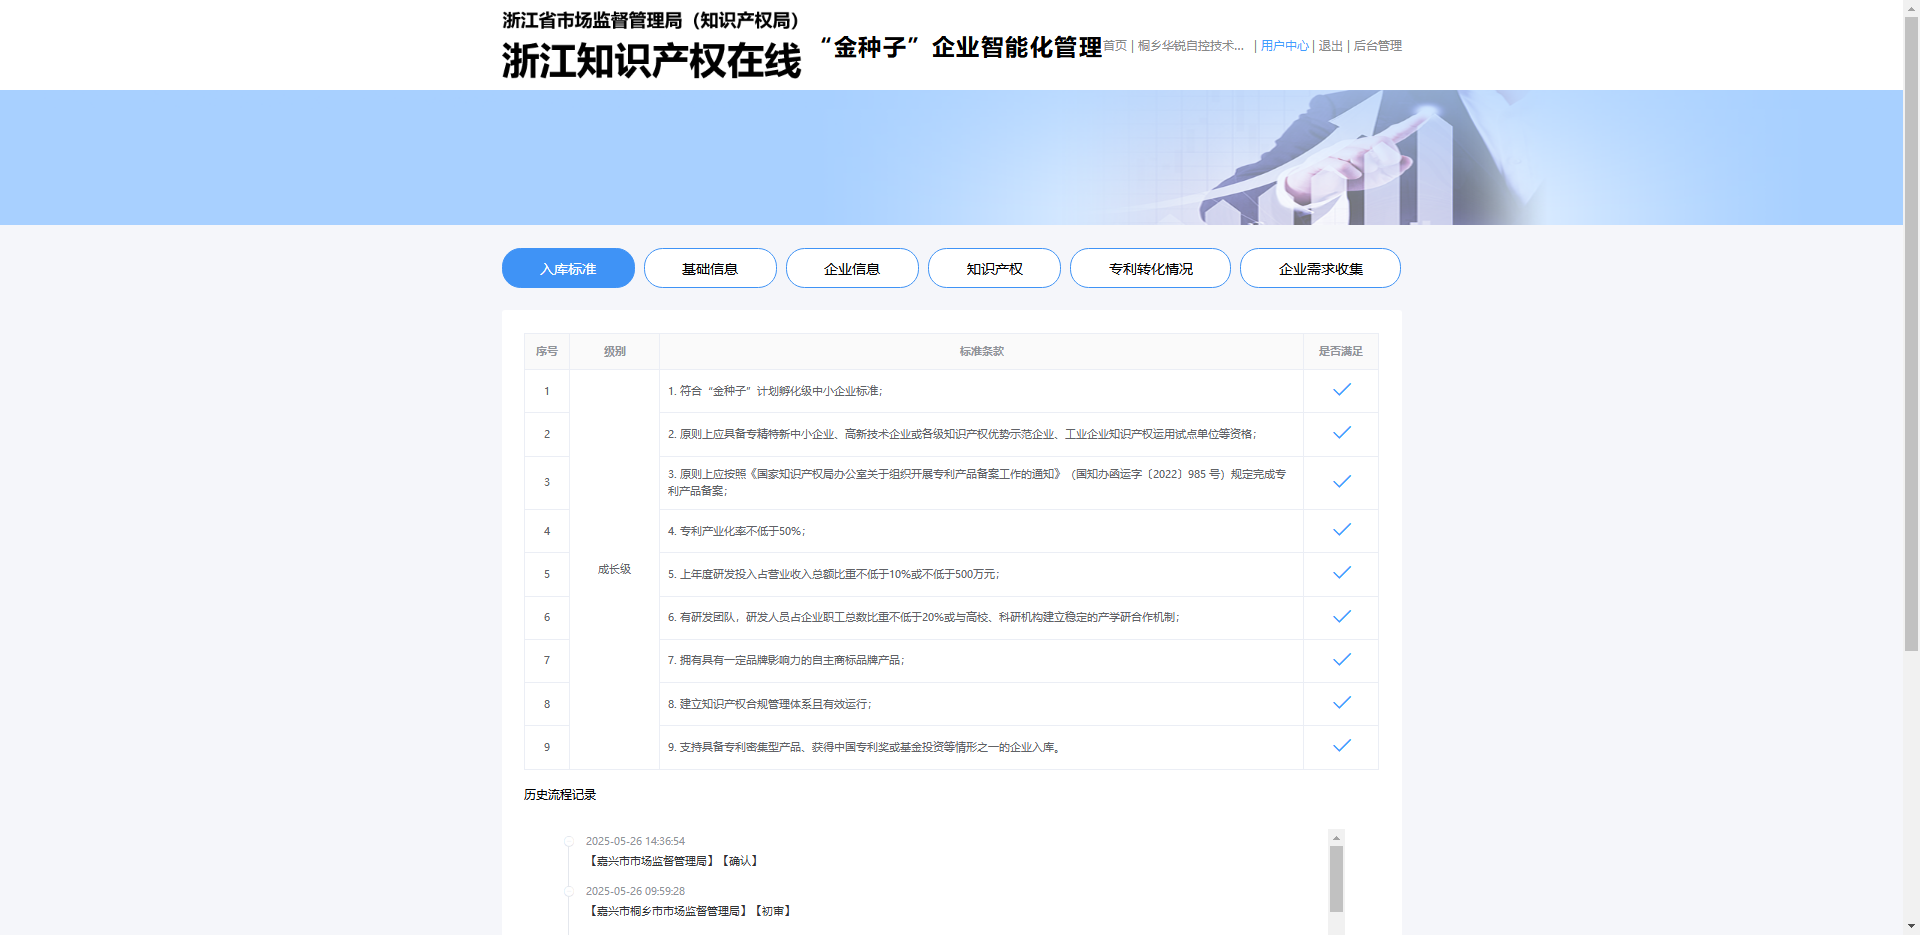Click 退出 to log out
Viewport: 1920px width, 935px height.
(x=1330, y=46)
